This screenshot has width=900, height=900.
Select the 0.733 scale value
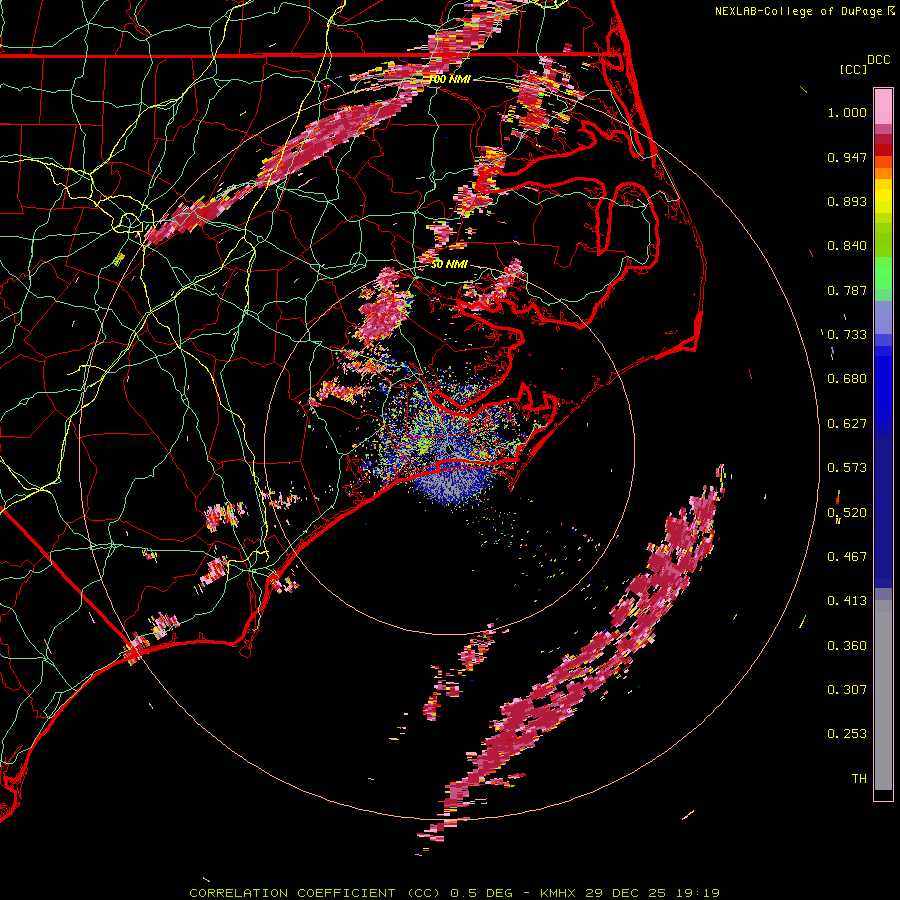pos(847,335)
